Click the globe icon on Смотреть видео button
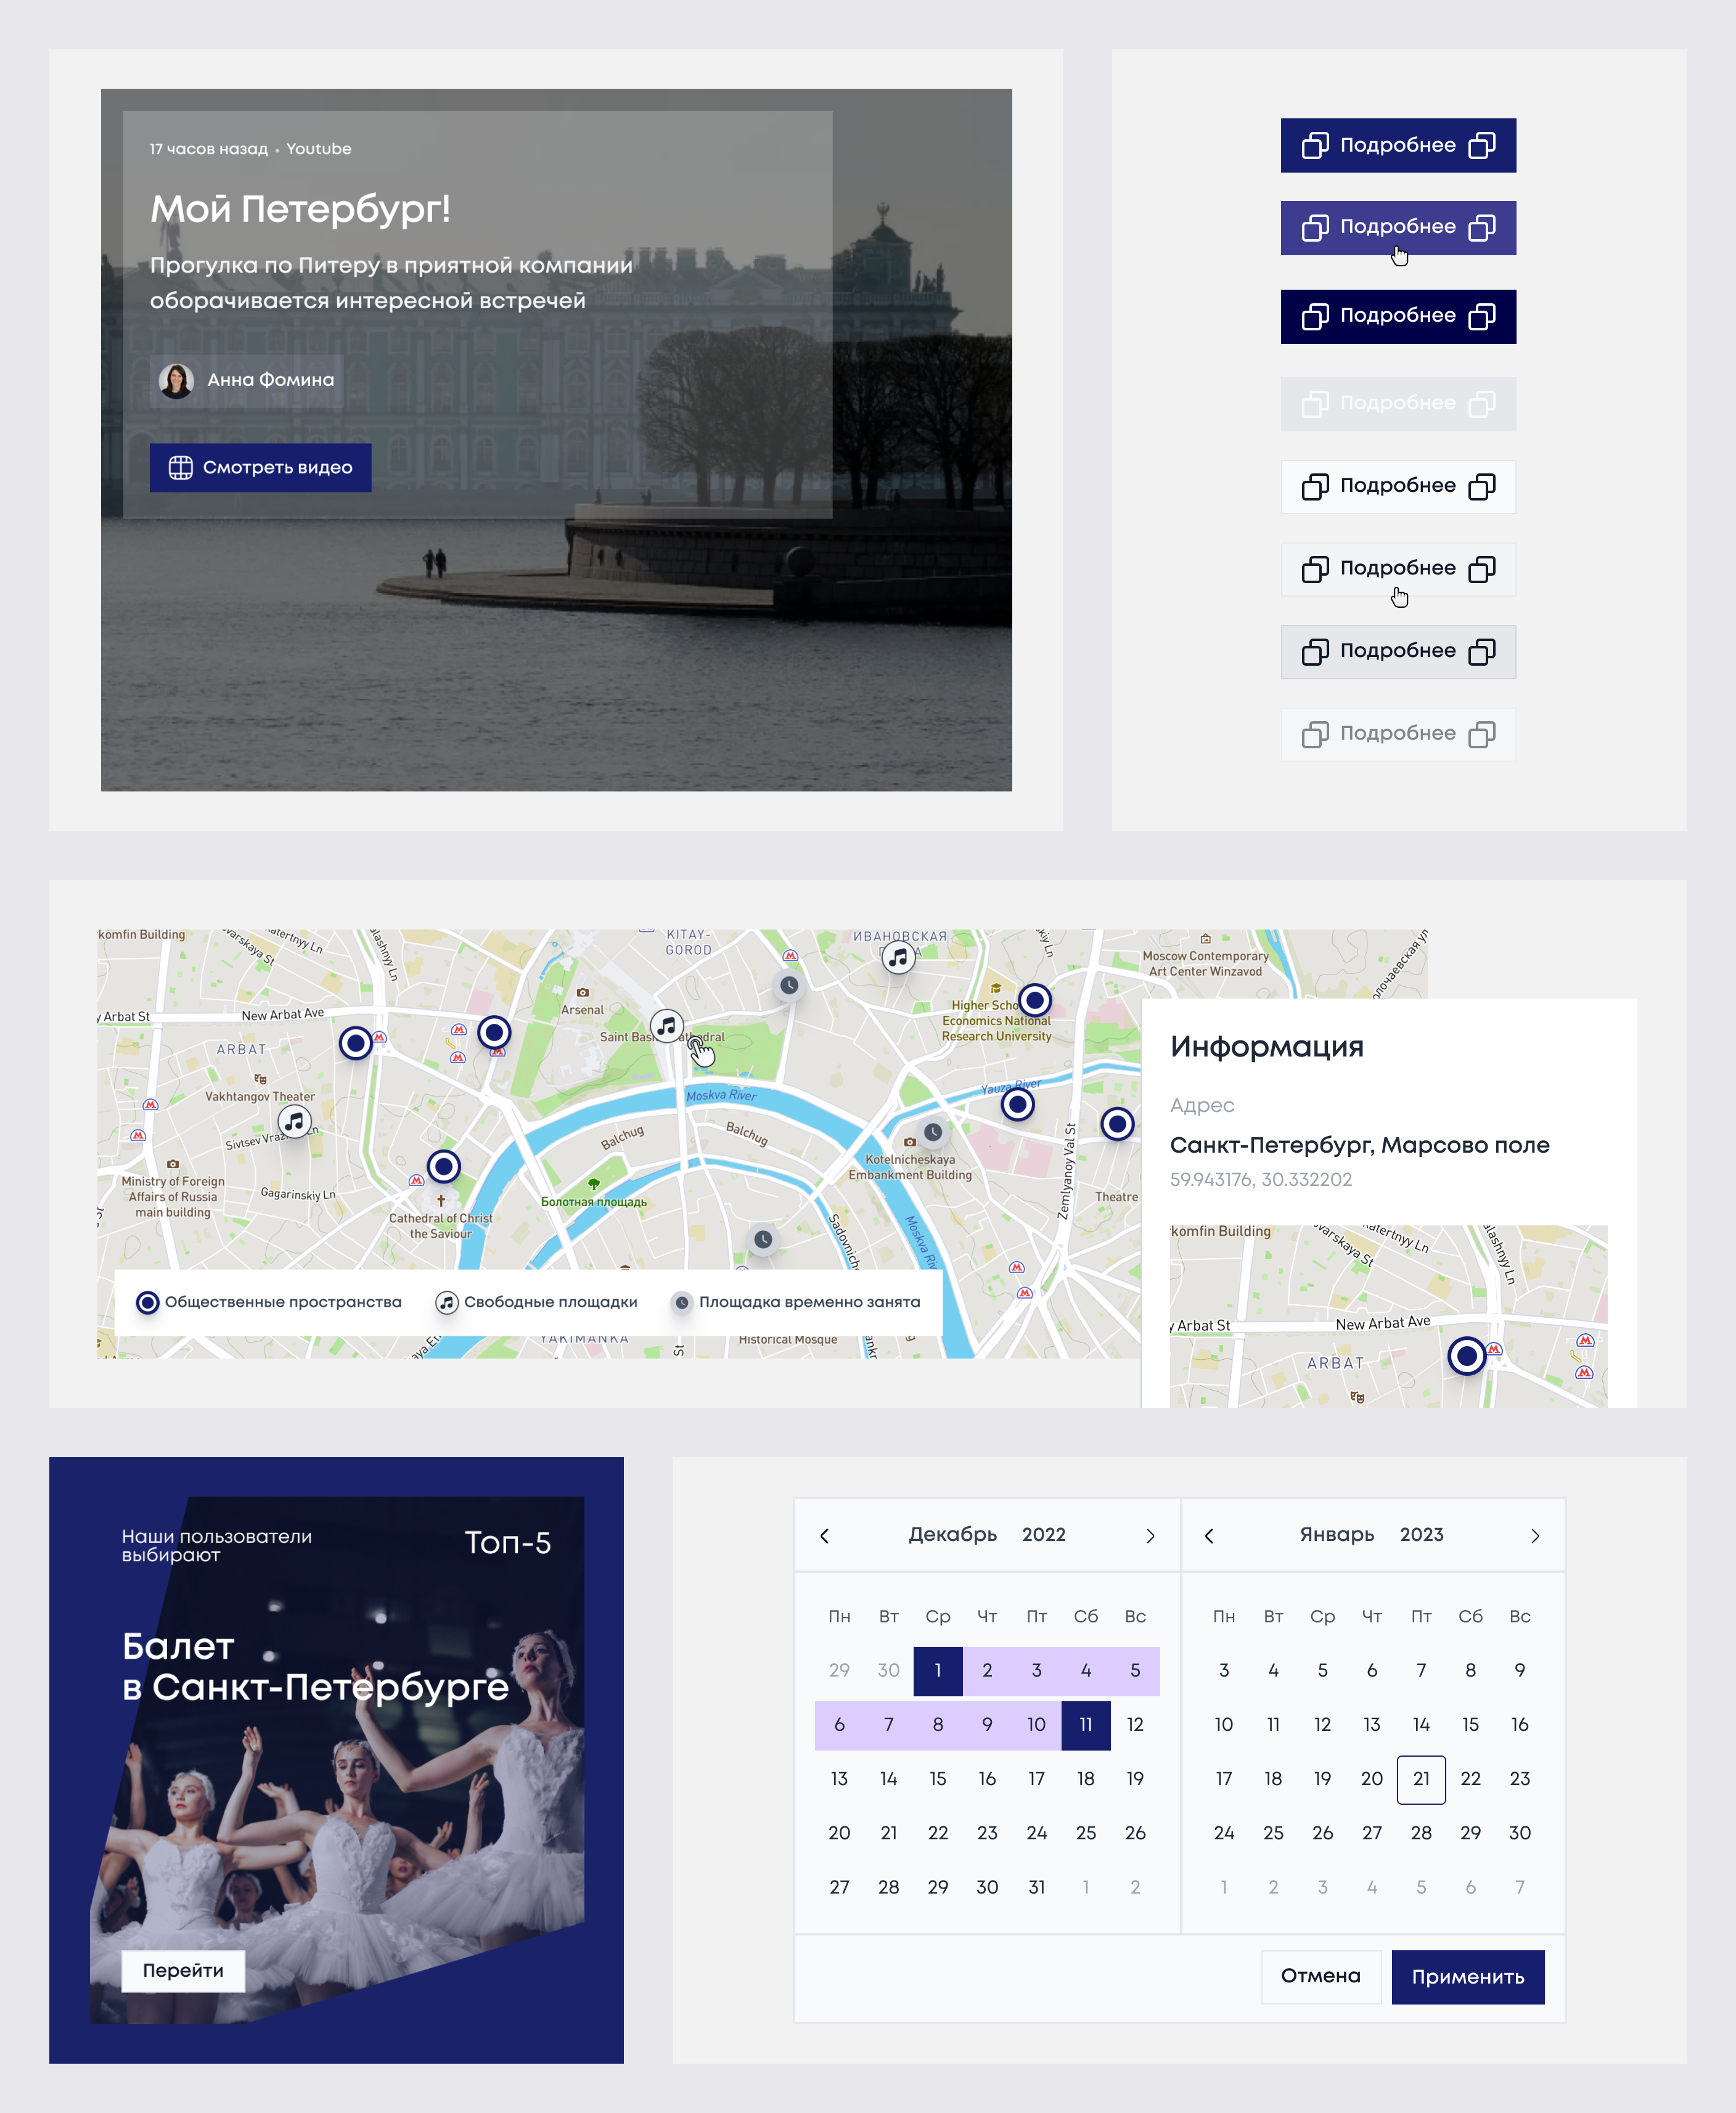Image resolution: width=1736 pixels, height=2113 pixels. [x=181, y=467]
